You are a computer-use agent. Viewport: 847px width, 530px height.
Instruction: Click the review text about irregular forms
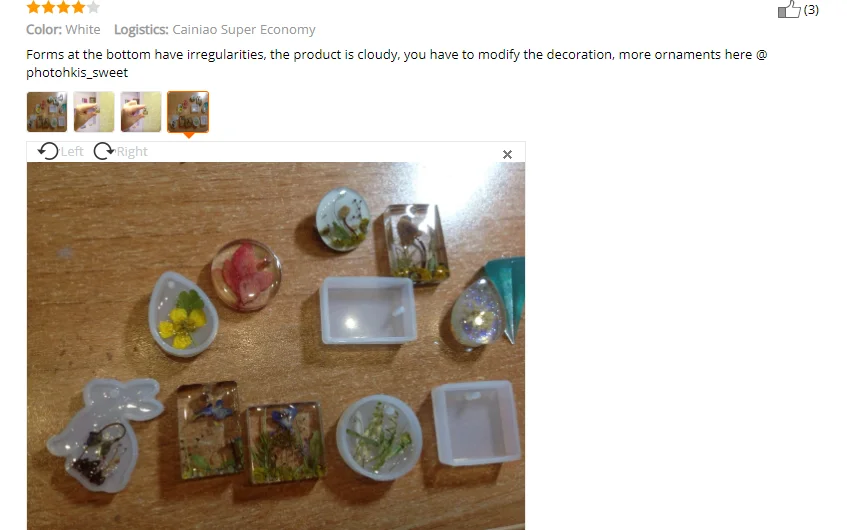pyautogui.click(x=396, y=63)
